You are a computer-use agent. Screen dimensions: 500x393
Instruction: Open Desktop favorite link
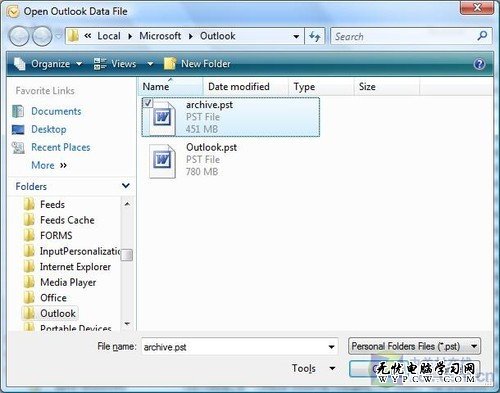pyautogui.click(x=49, y=129)
